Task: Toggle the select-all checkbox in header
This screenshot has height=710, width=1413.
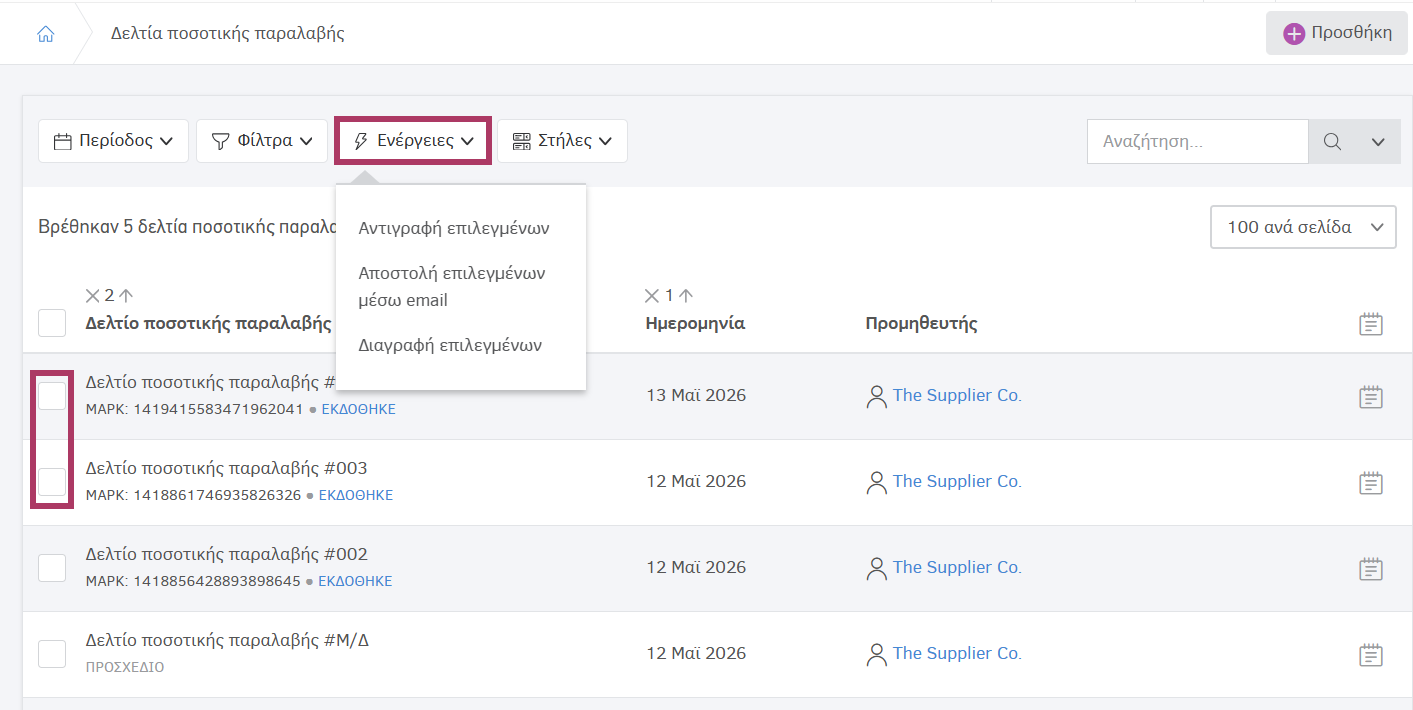Action: point(52,323)
